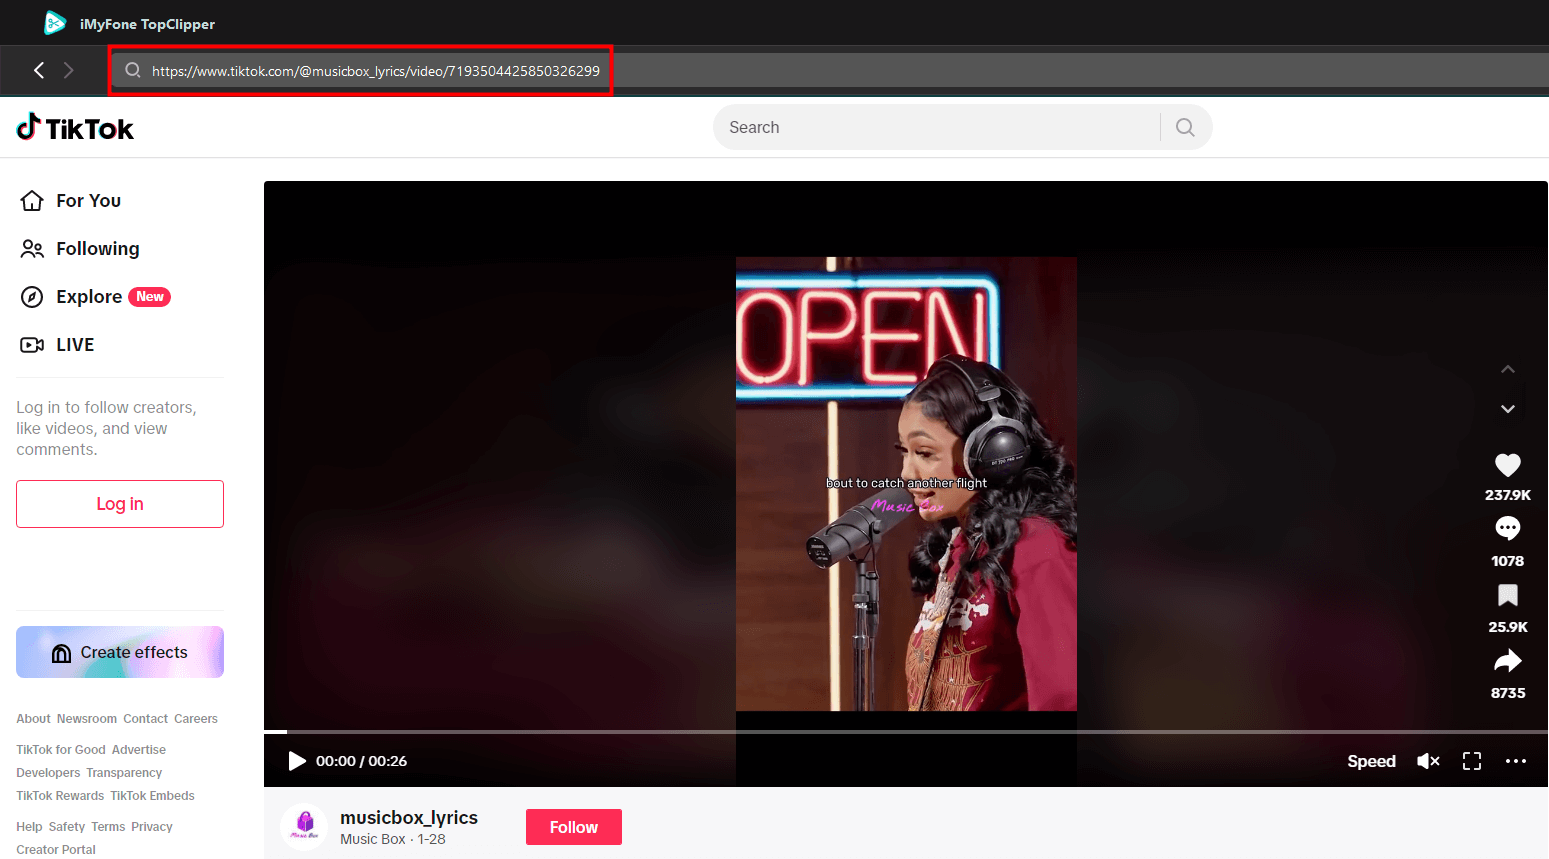Open TikTok Embeds link
This screenshot has width=1549, height=859.
(x=152, y=796)
